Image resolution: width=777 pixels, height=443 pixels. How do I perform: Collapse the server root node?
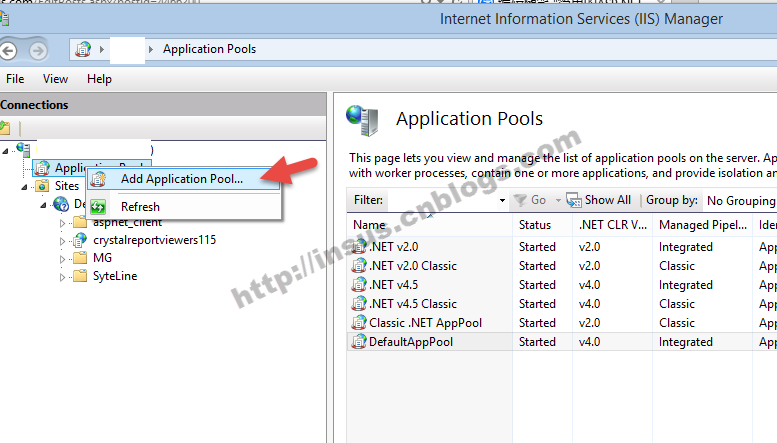pyautogui.click(x=5, y=151)
